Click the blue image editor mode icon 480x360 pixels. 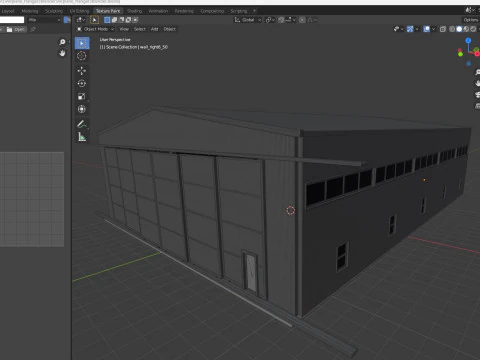point(67,20)
